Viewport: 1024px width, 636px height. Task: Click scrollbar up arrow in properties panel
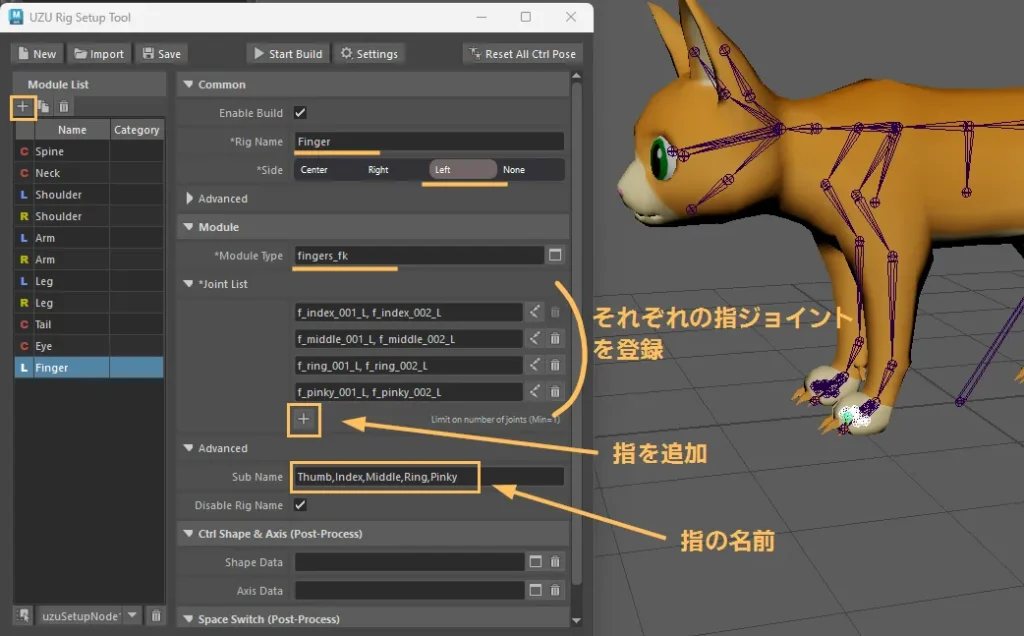(576, 76)
